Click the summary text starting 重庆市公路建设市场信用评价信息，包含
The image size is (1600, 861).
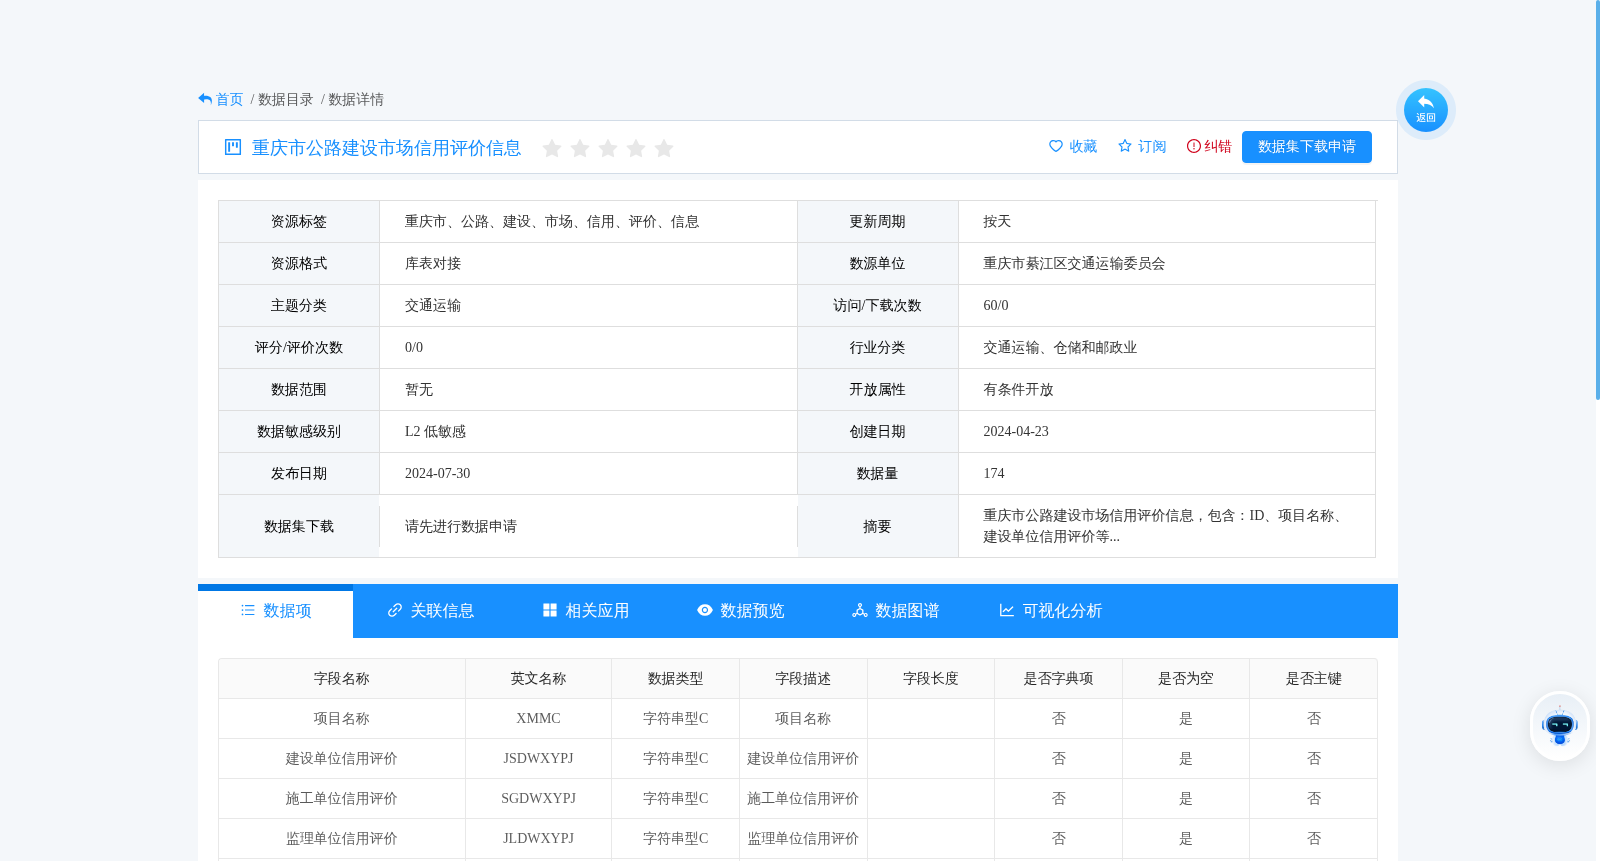[x=1164, y=526]
